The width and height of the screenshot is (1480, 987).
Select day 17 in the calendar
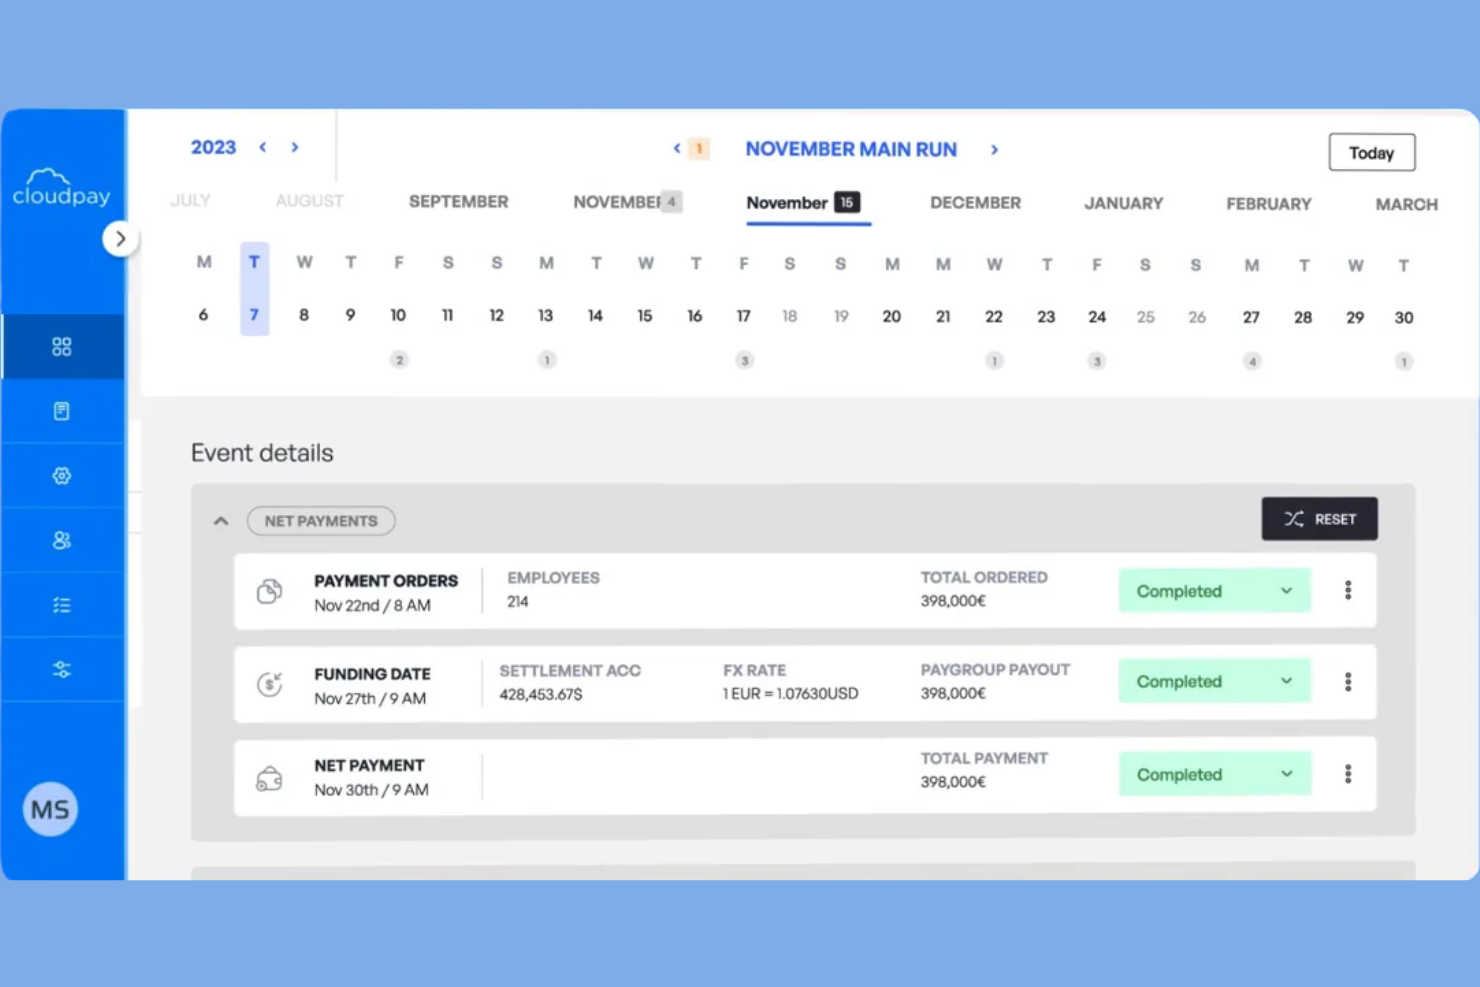click(743, 316)
